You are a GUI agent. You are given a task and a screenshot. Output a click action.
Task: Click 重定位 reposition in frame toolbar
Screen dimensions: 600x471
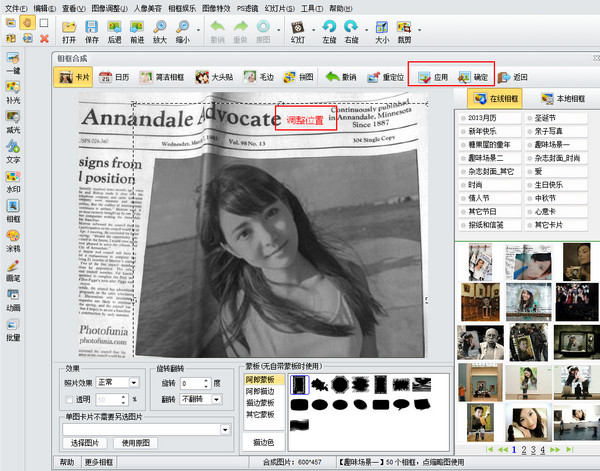coord(386,77)
